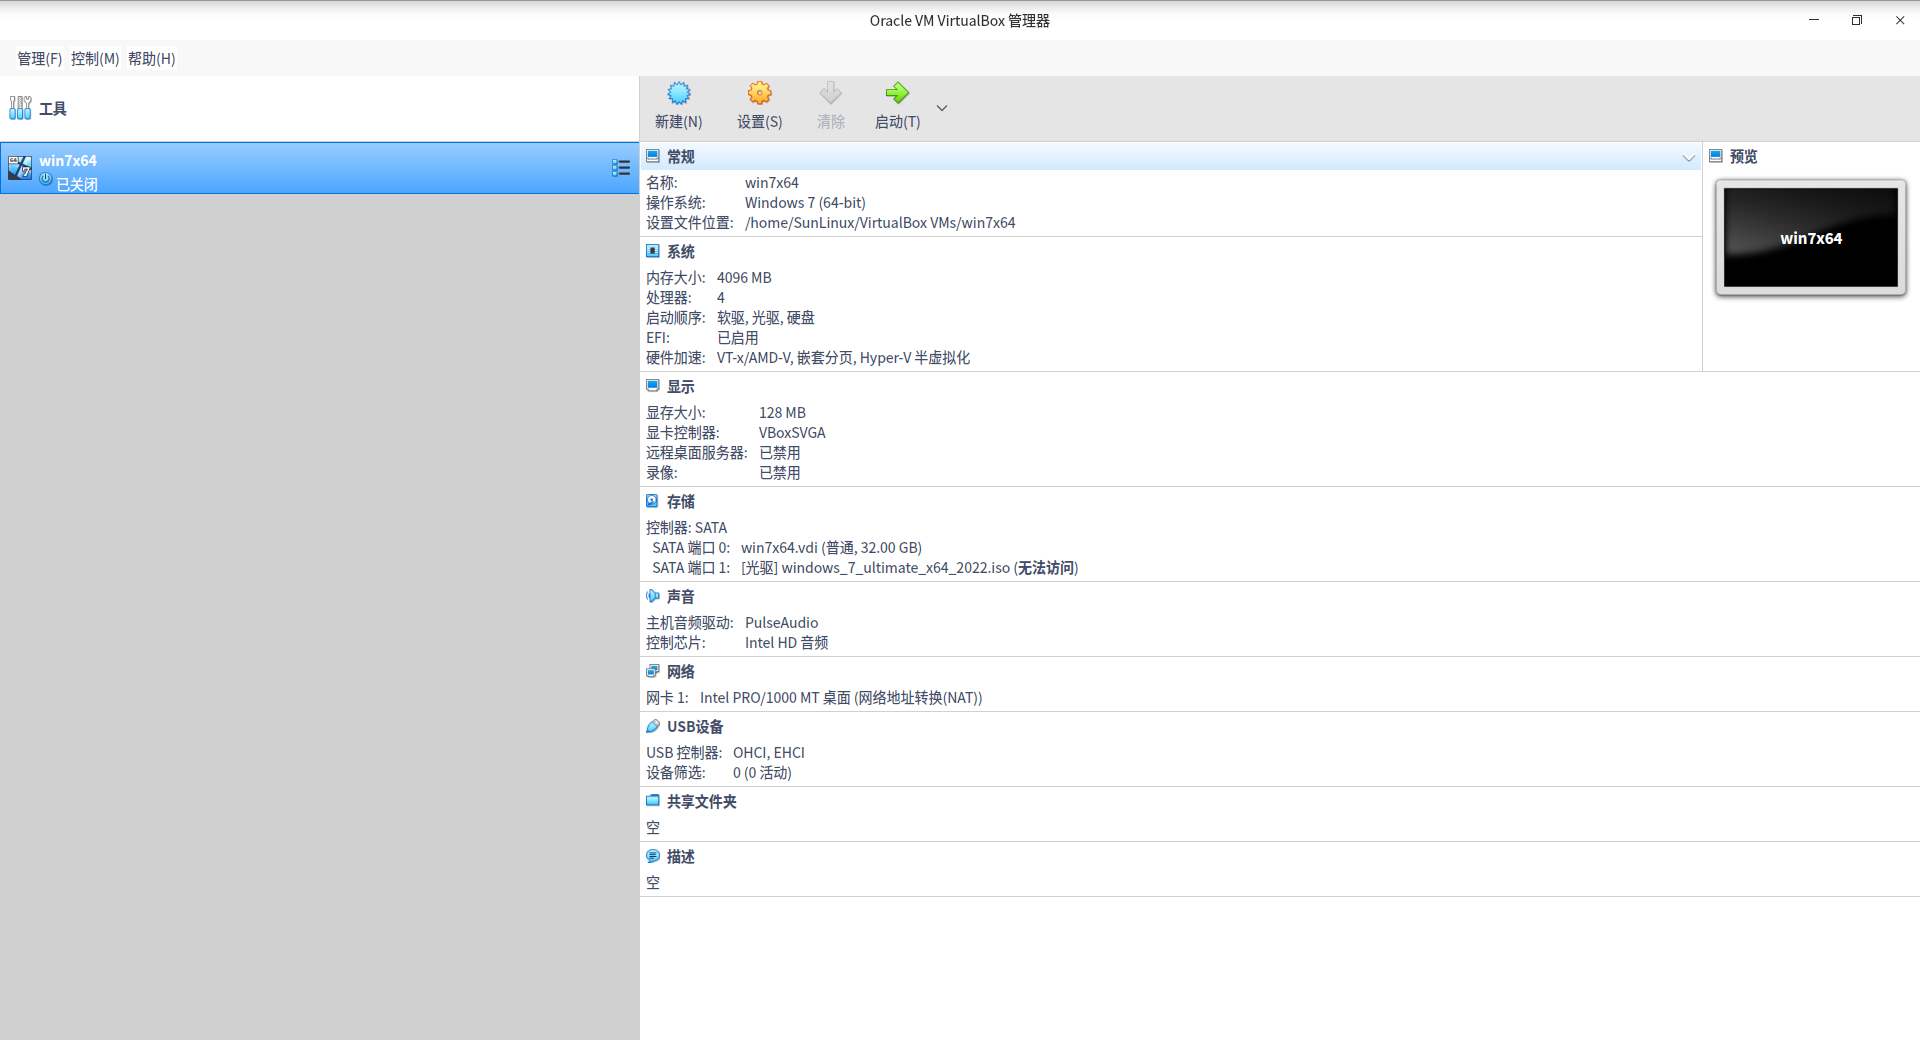Screen dimensions: 1920x1040
Task: Open the win7x64 machine tools menu icon
Action: [621, 168]
